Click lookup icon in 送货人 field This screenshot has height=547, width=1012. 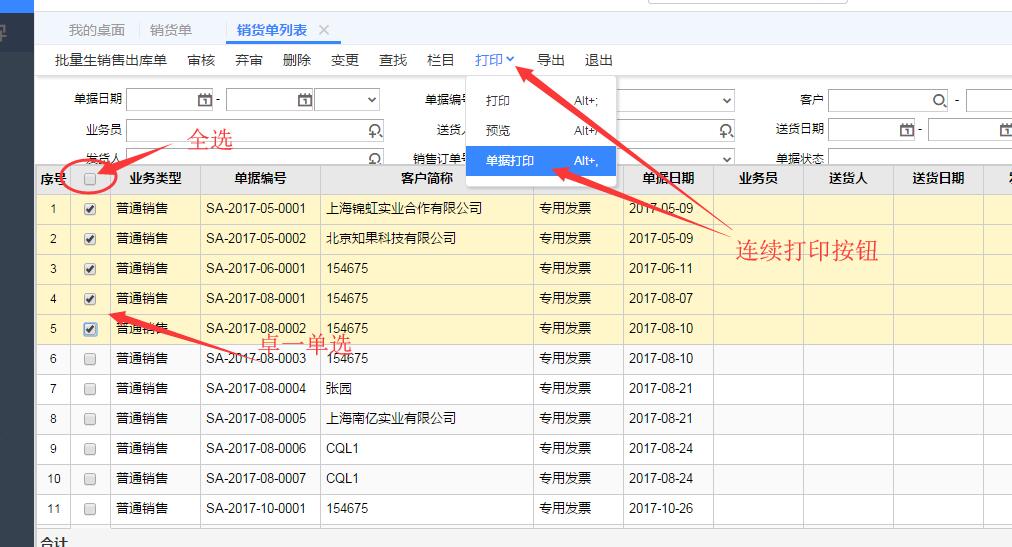click(x=727, y=130)
